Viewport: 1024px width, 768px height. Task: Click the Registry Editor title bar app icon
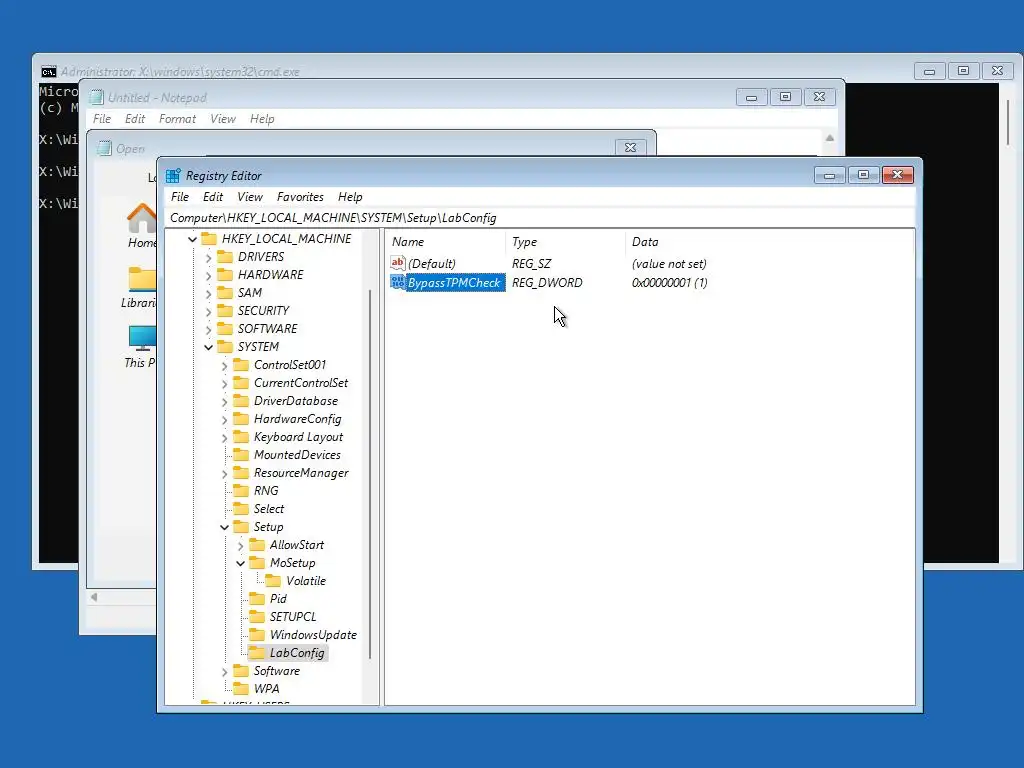(x=173, y=176)
